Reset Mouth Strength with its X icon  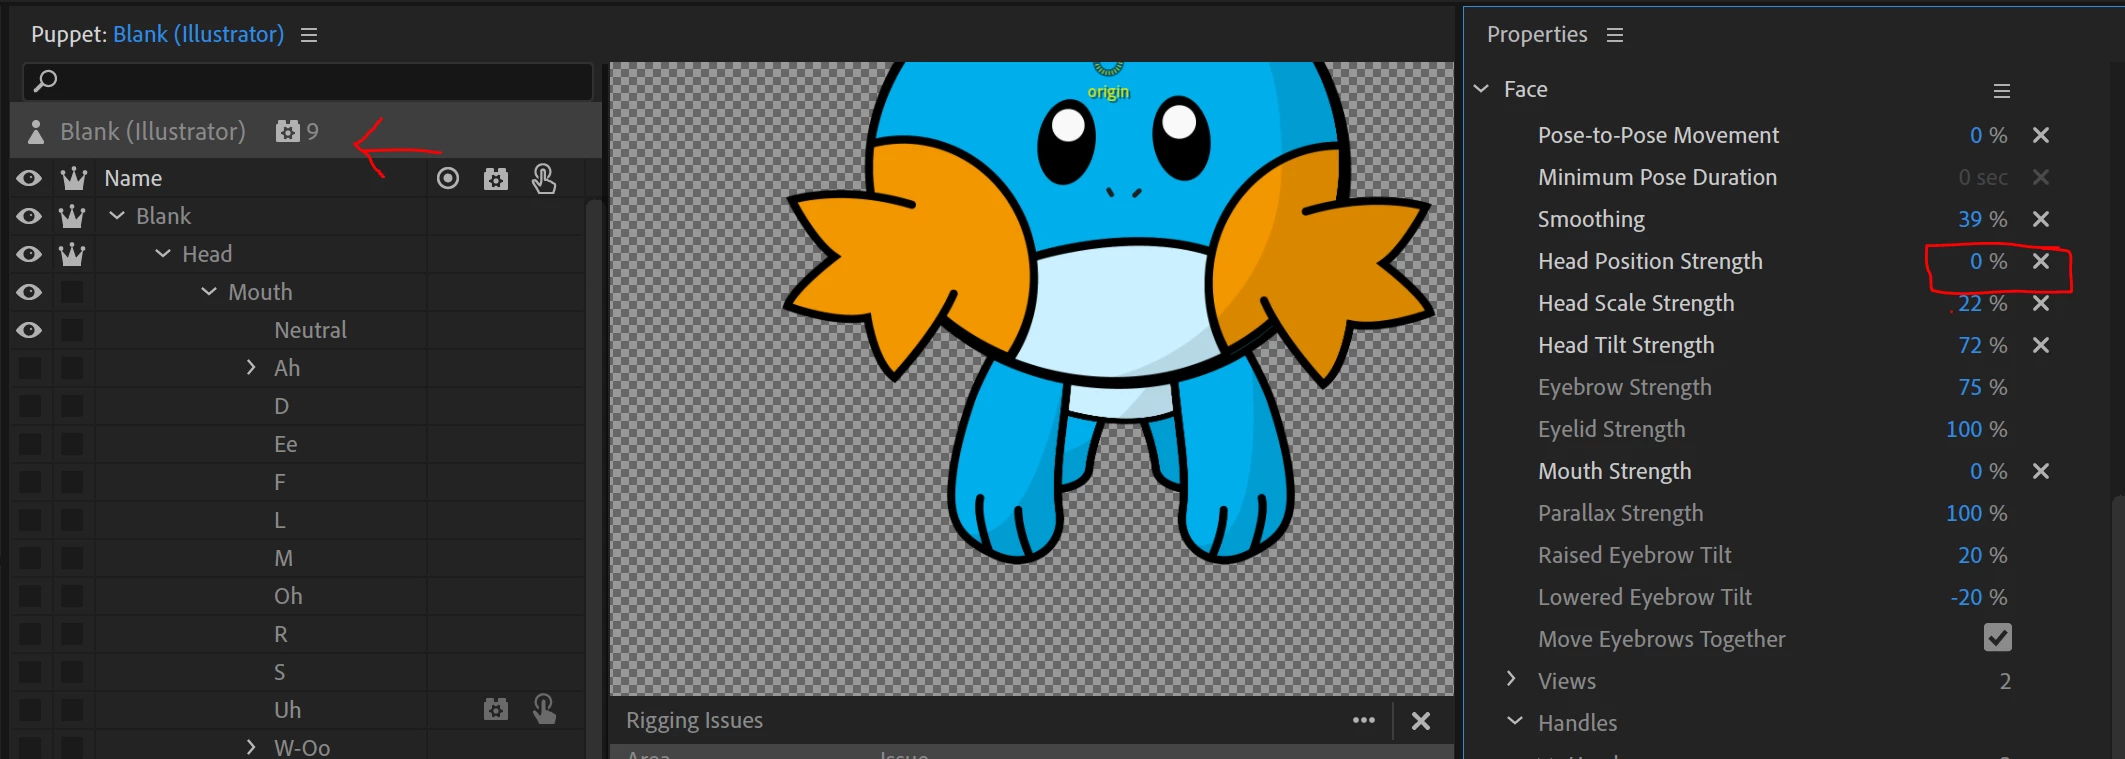[2041, 471]
